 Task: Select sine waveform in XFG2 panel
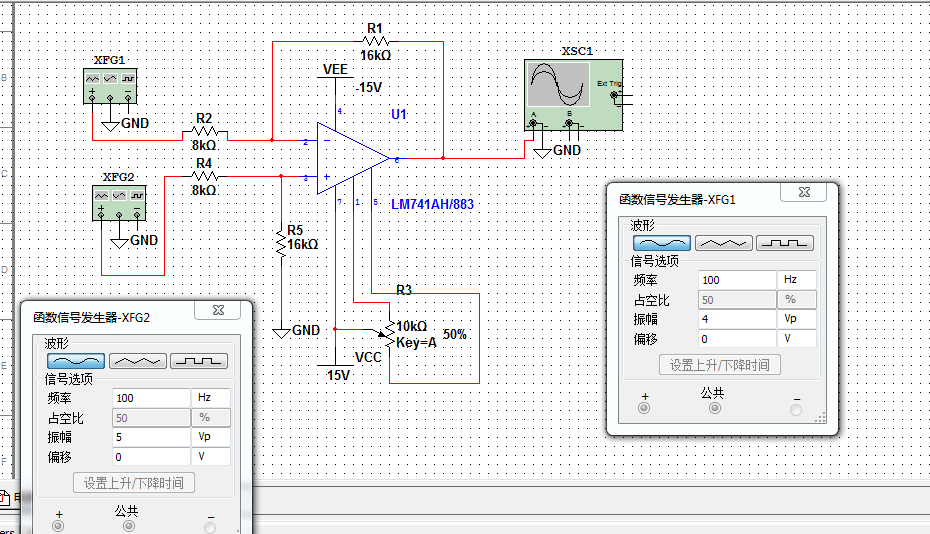pos(76,361)
